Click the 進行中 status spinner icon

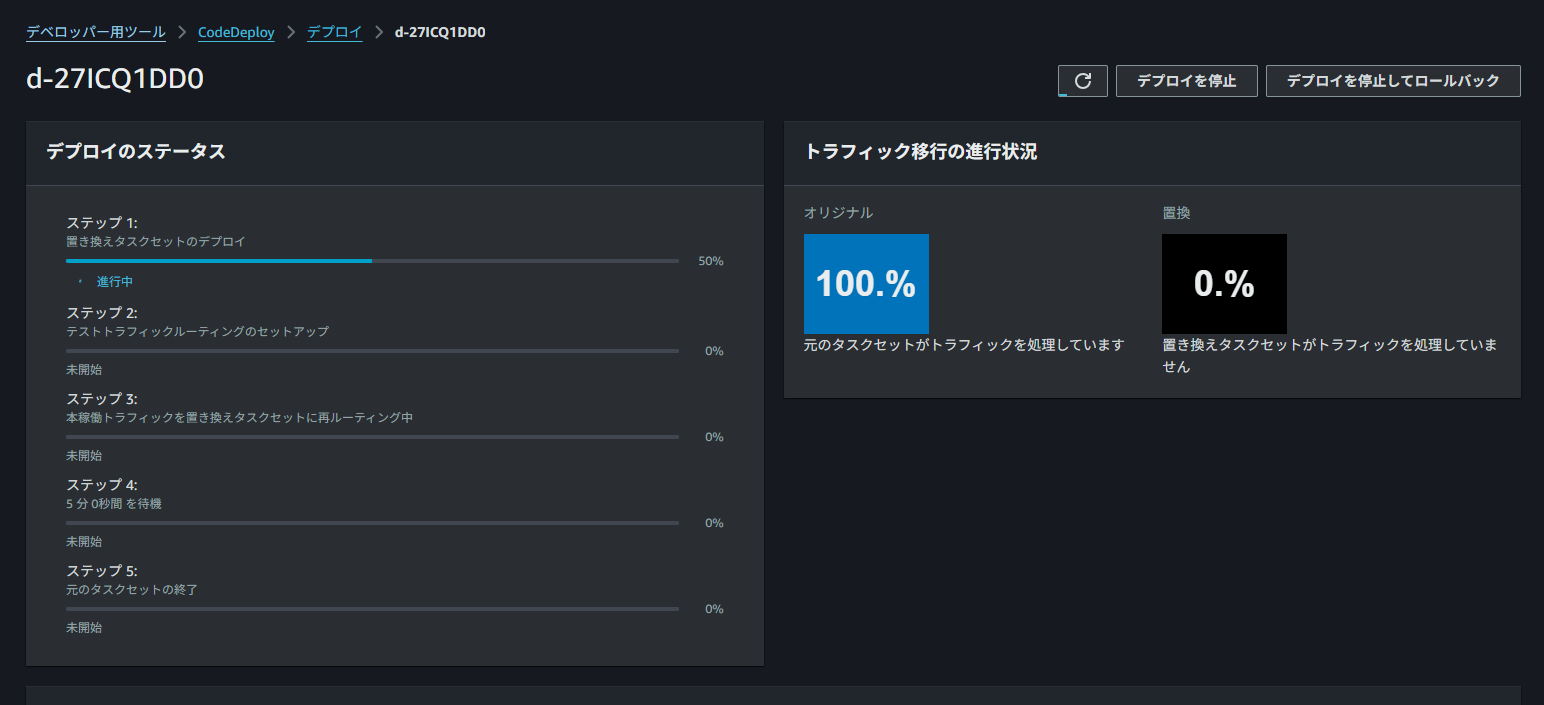click(x=81, y=282)
